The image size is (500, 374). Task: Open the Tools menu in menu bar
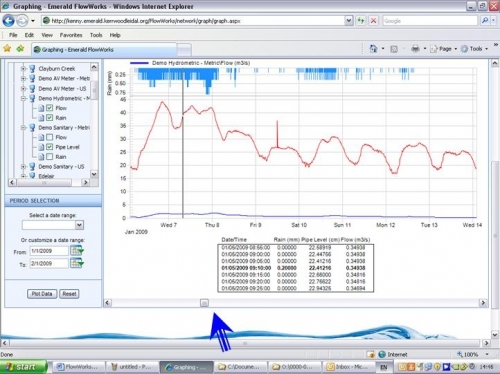pyautogui.click(x=96, y=35)
